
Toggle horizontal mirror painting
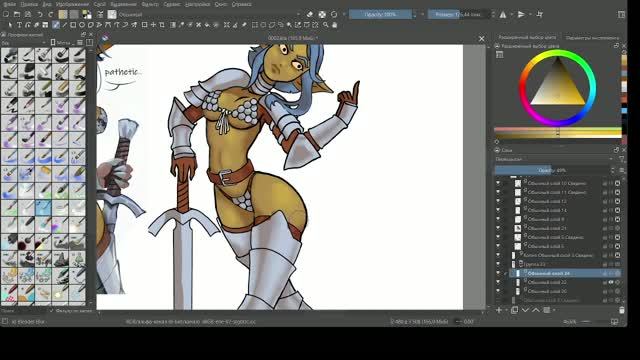pos(503,14)
